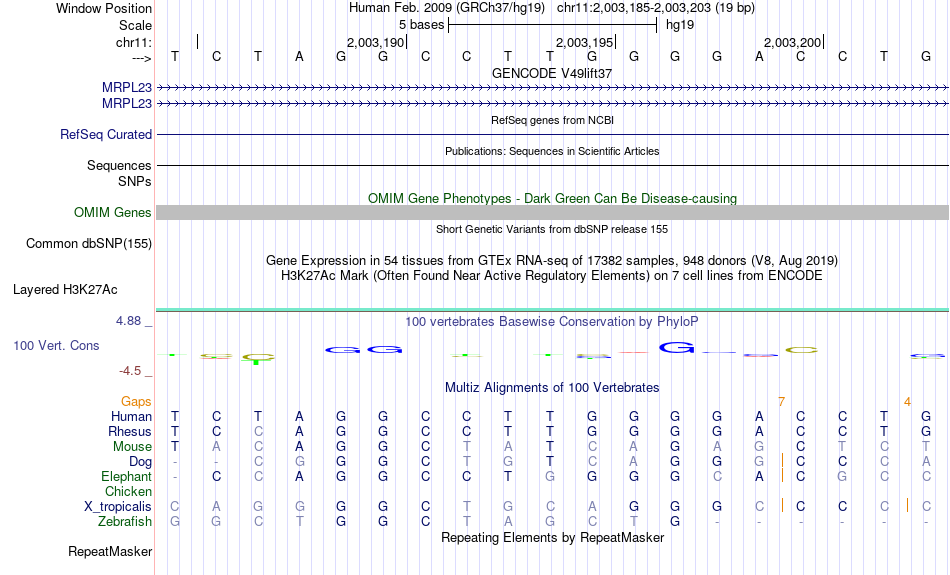Click 100 vertebrates Basewise Conservation by PhyloP

point(552,322)
